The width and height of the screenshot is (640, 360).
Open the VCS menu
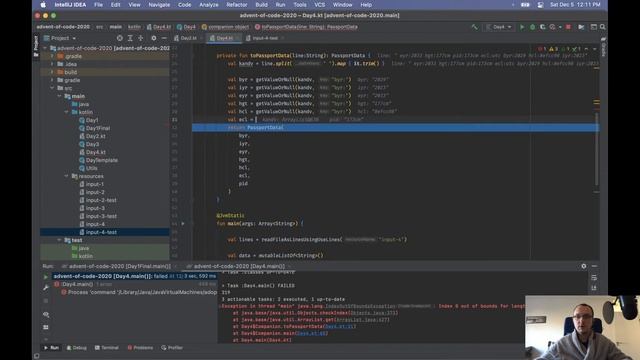[x=320, y=5]
